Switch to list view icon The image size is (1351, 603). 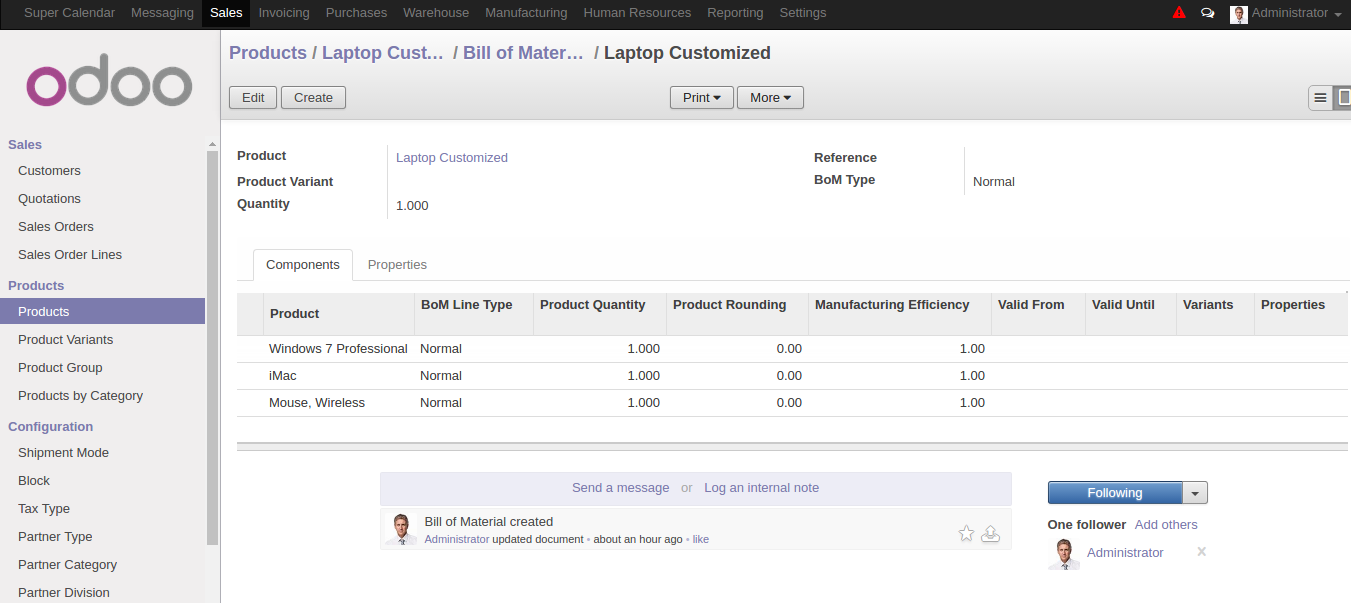point(1320,97)
